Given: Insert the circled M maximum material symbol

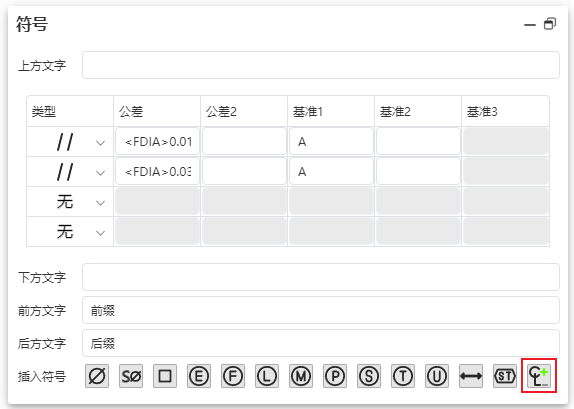Looking at the screenshot, I should (x=301, y=376).
